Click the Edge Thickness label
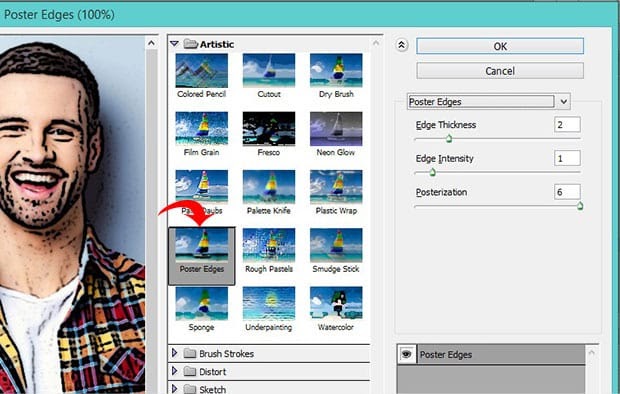 (x=446, y=125)
